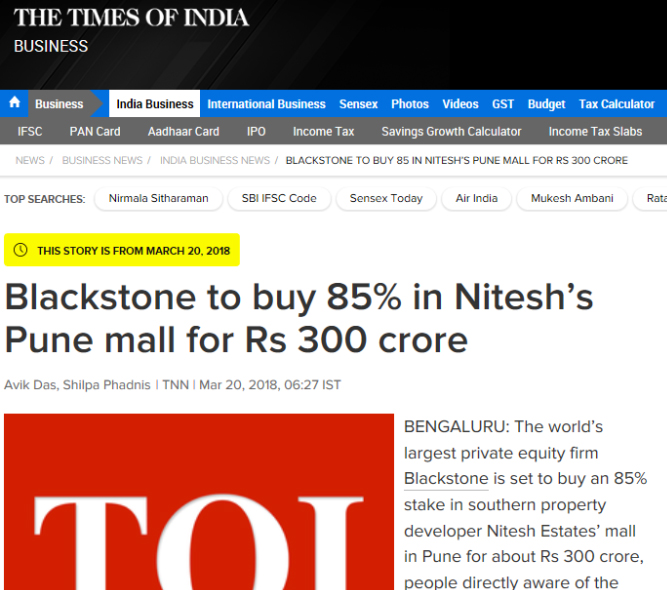The width and height of the screenshot is (667, 590).
Task: Open the Tax Calculator menu item
Action: (x=616, y=104)
